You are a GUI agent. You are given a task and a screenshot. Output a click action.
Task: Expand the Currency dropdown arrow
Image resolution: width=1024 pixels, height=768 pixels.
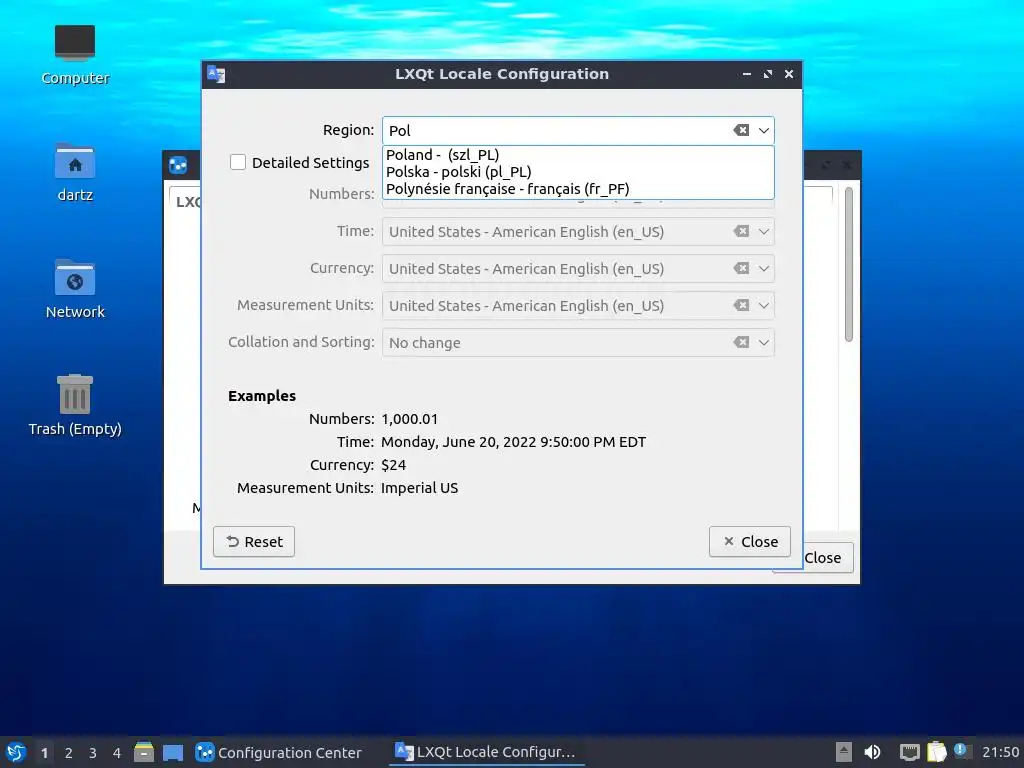pos(763,268)
